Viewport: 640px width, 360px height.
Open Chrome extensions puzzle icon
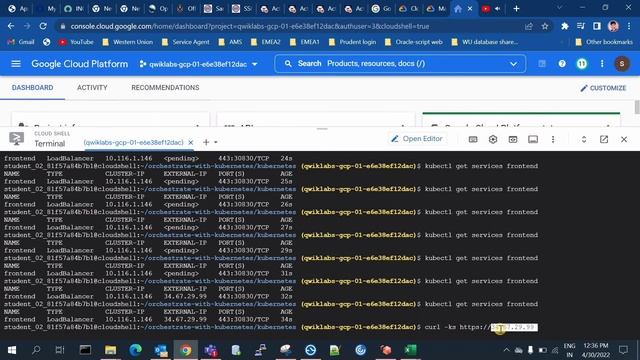564,26
